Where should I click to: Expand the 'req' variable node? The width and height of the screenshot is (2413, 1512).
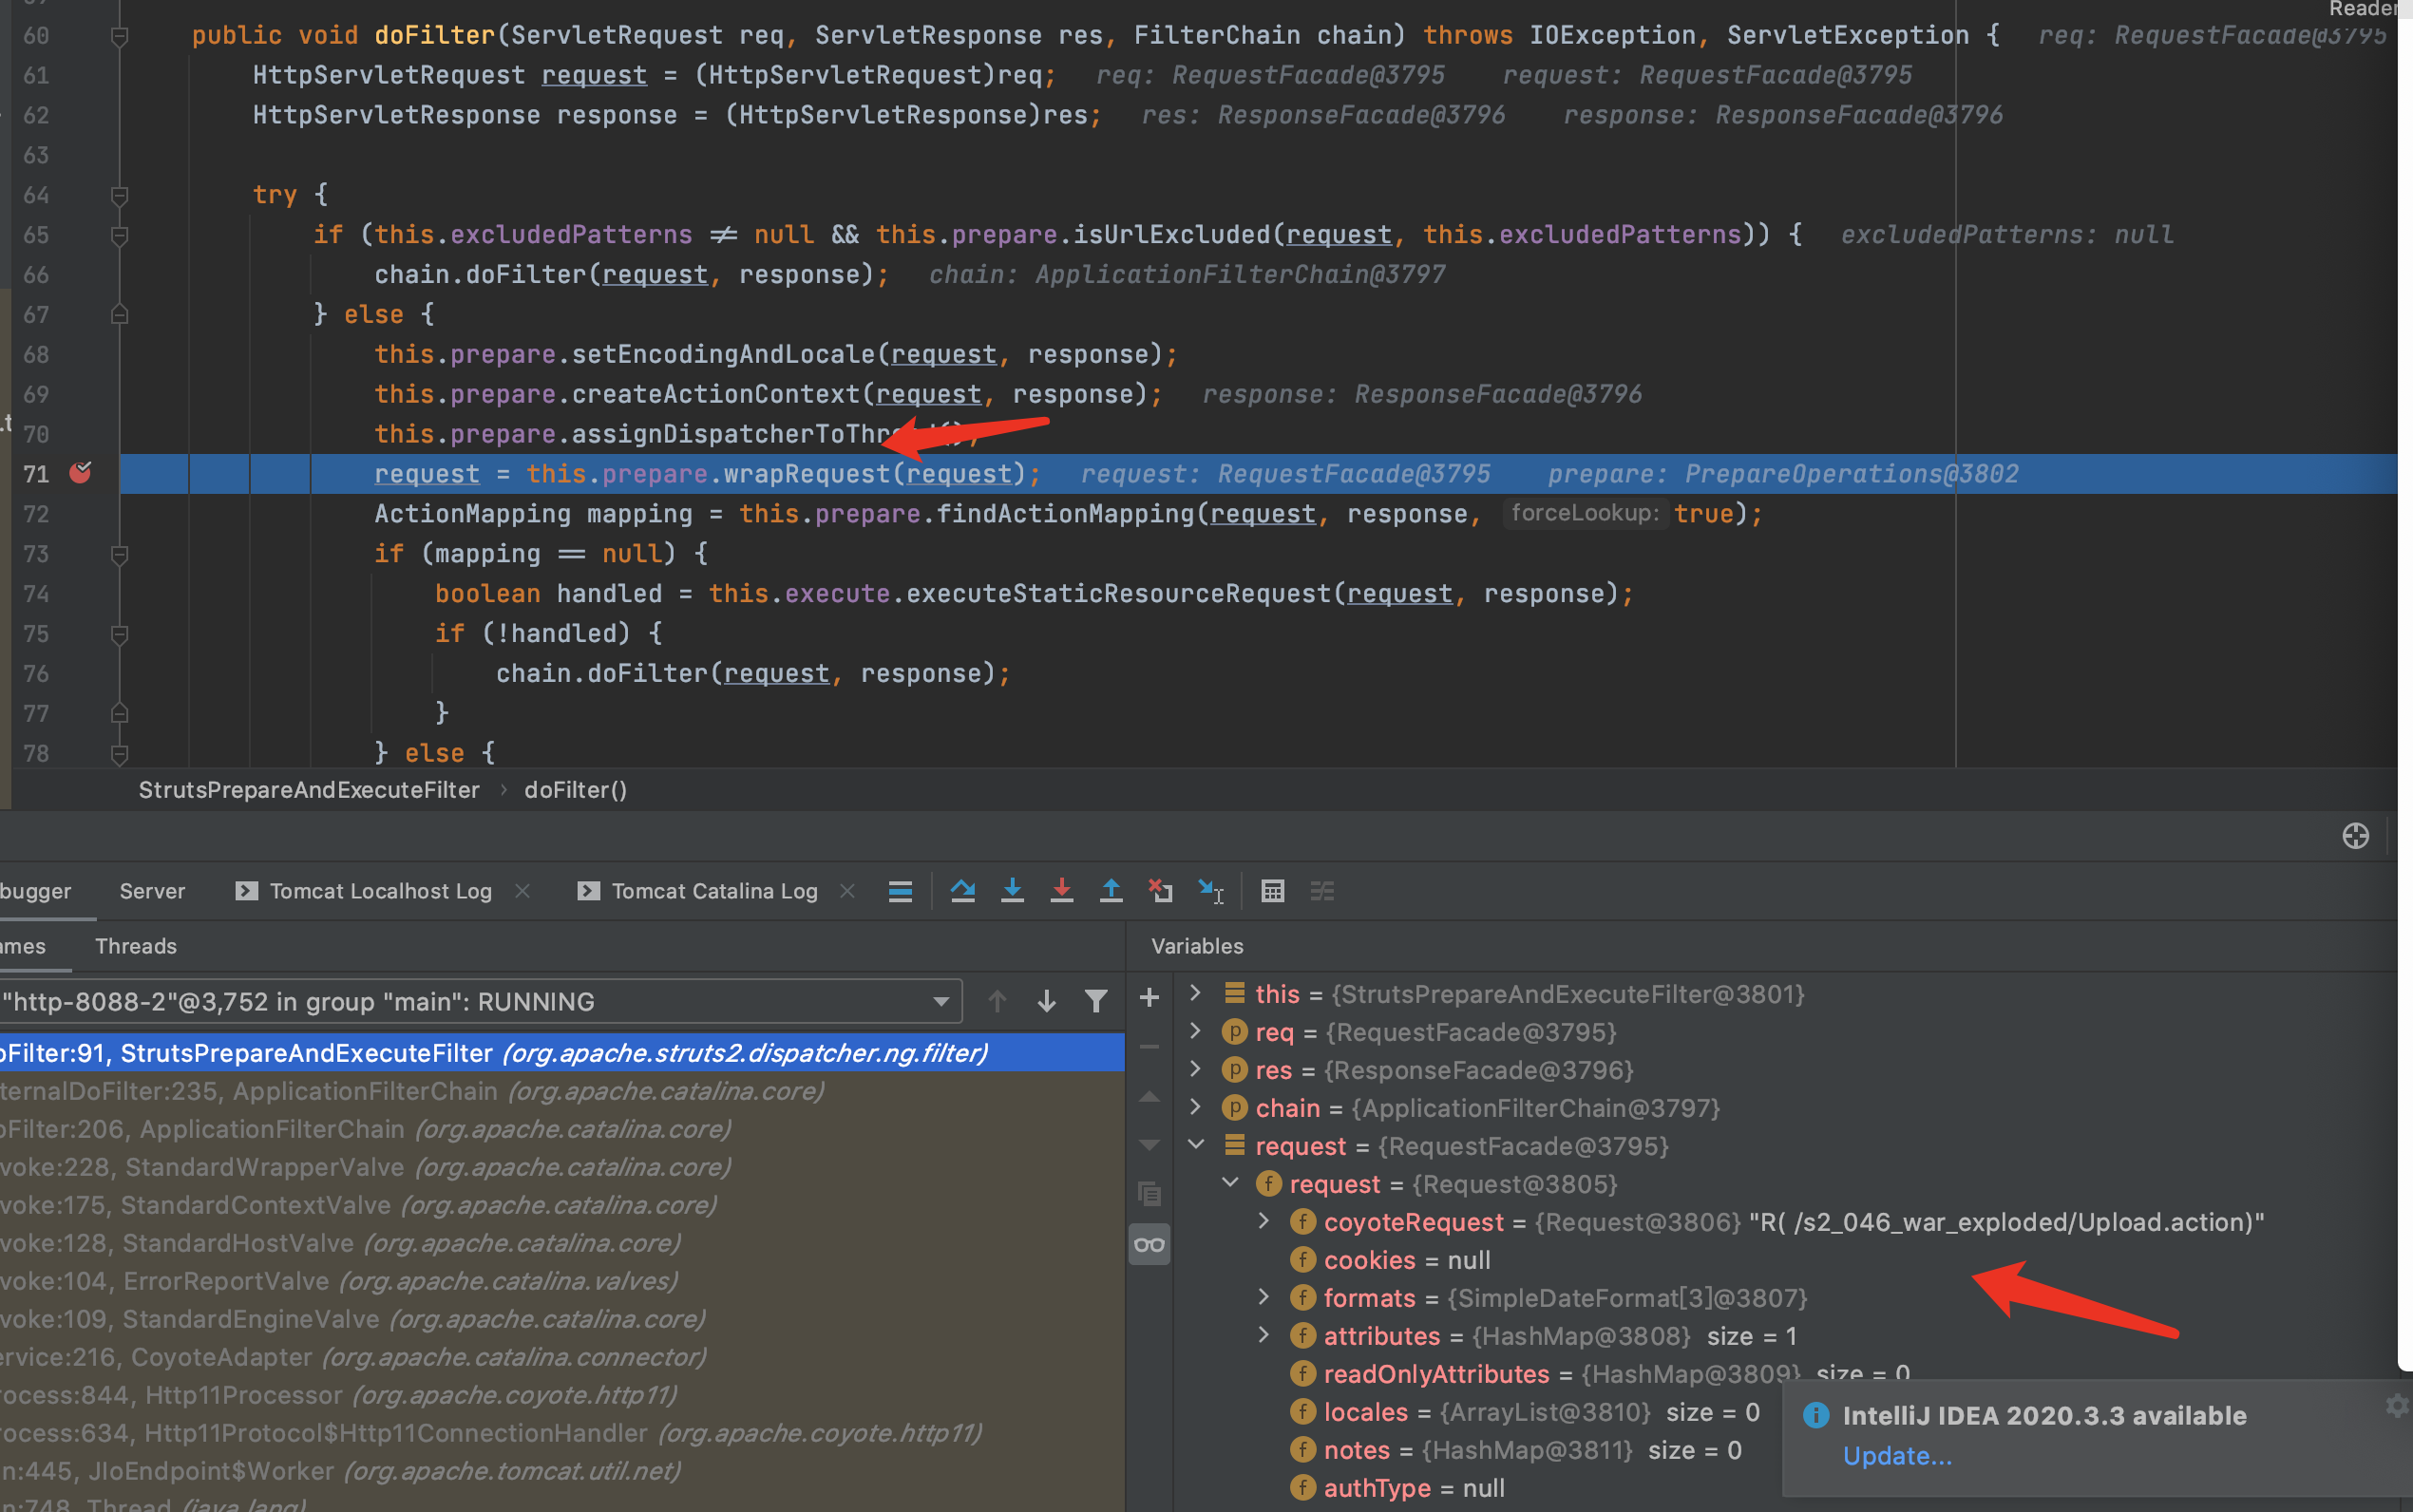click(1195, 1031)
